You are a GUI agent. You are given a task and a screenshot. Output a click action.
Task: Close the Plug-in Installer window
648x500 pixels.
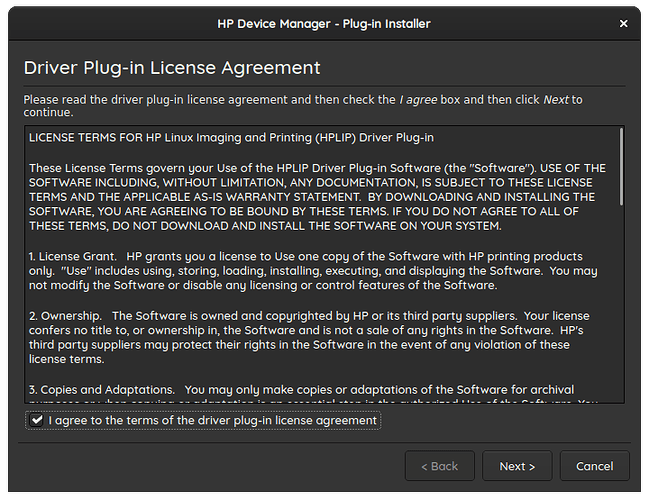[624, 23]
